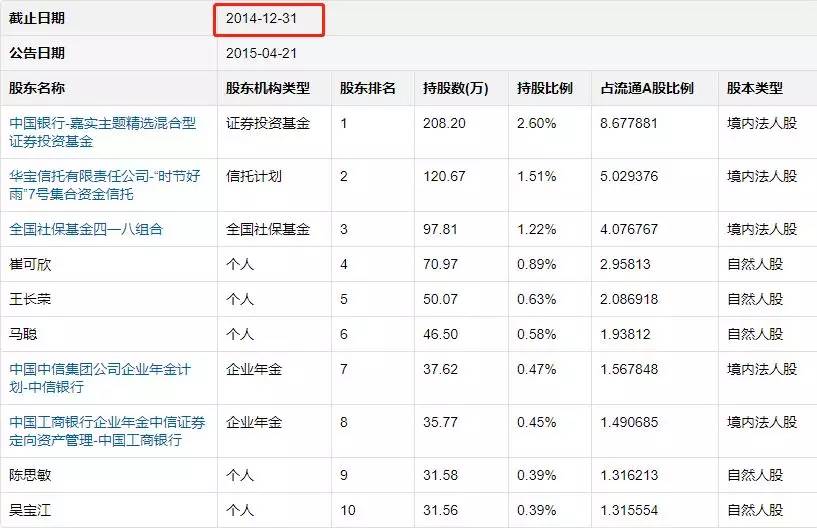Click holdings value 70.97
Image resolution: width=817 pixels, height=528 pixels.
click(x=440, y=264)
